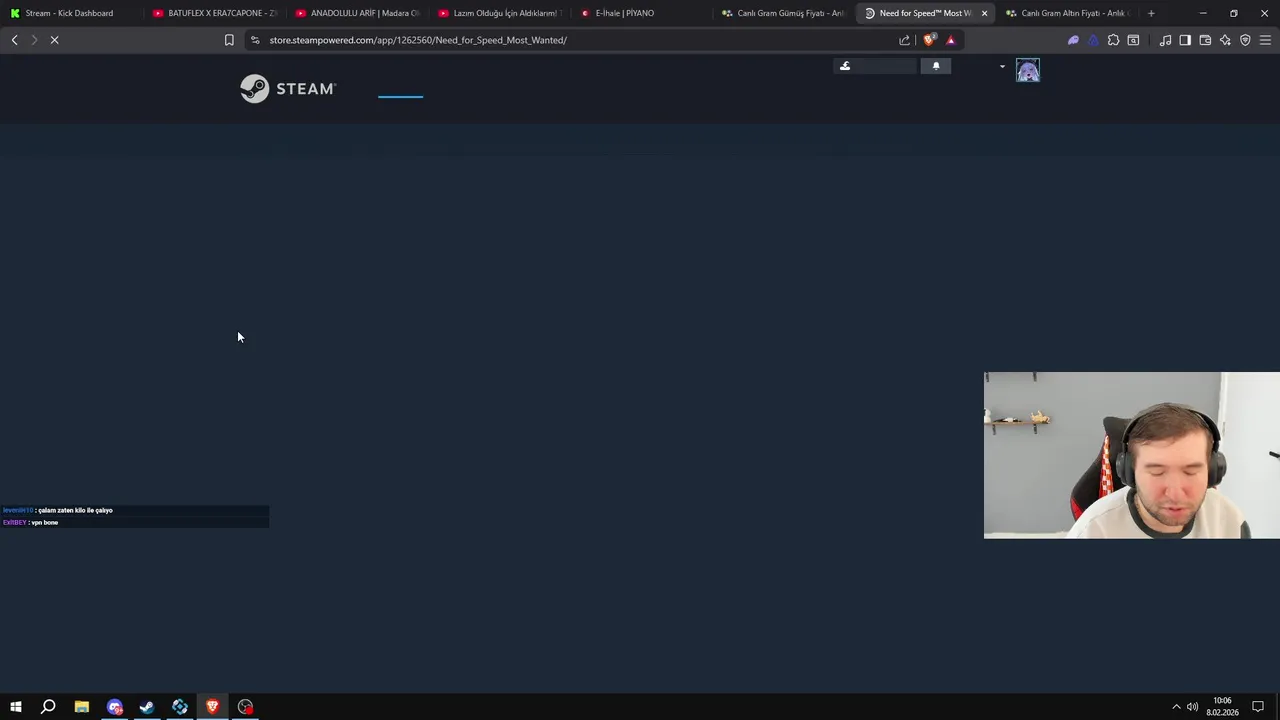Switch to the E-İhale PİYANO tab
The height and width of the screenshot is (720, 1280).
coord(643,13)
